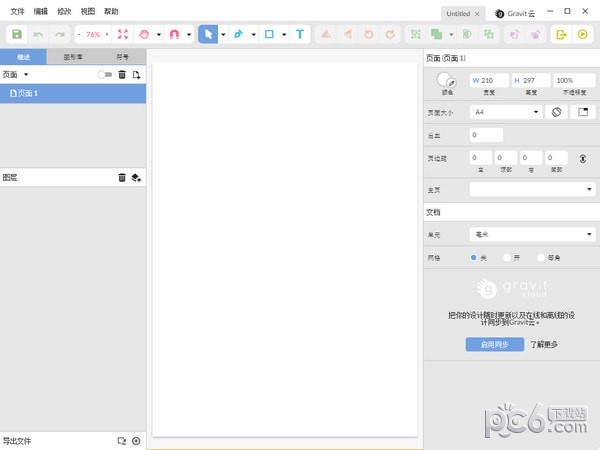Open the 主页 master page dropdown

(x=532, y=188)
